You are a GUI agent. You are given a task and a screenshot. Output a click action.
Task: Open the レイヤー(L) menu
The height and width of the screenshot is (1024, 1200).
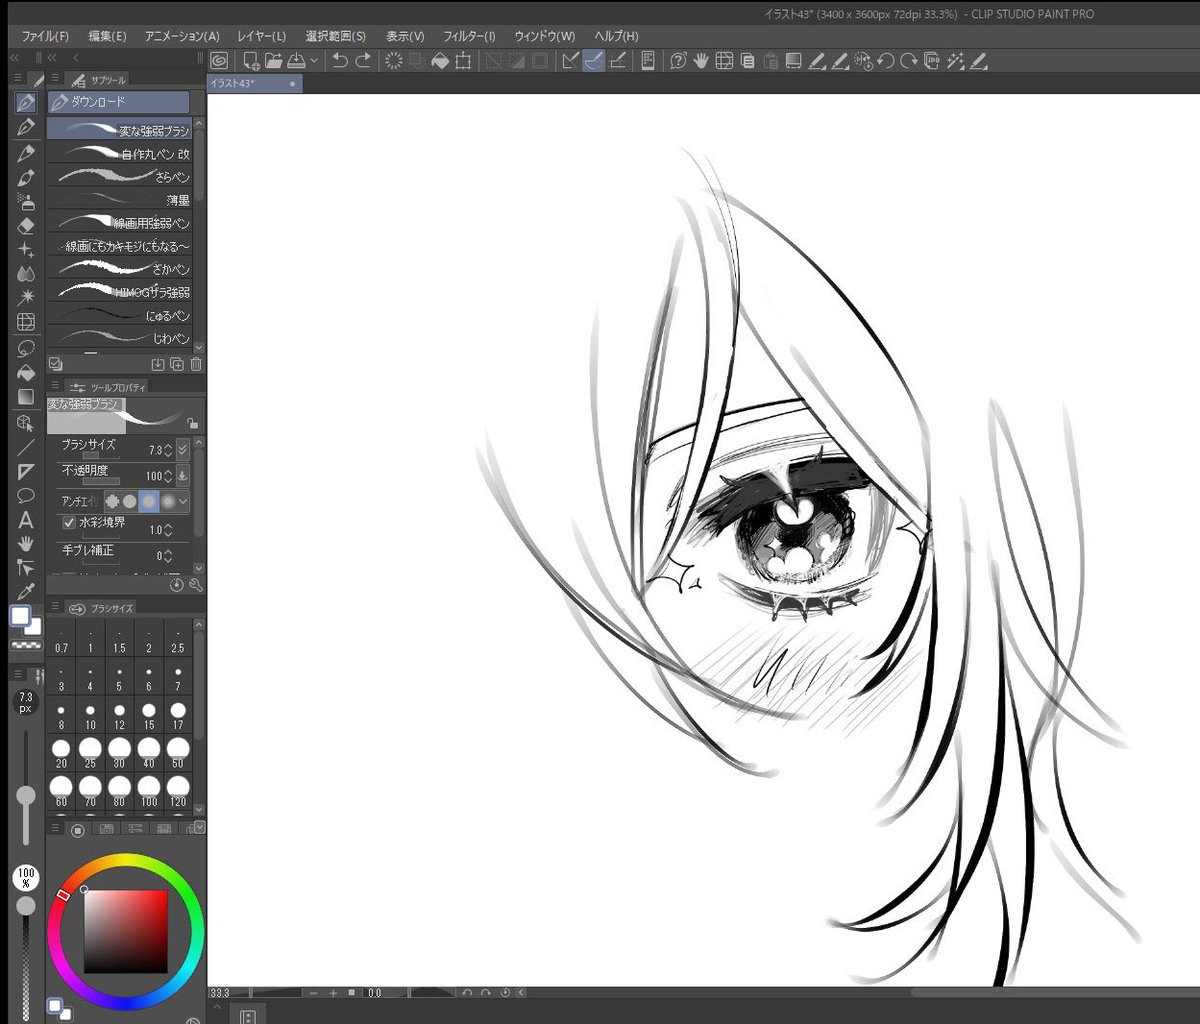[x=262, y=37]
